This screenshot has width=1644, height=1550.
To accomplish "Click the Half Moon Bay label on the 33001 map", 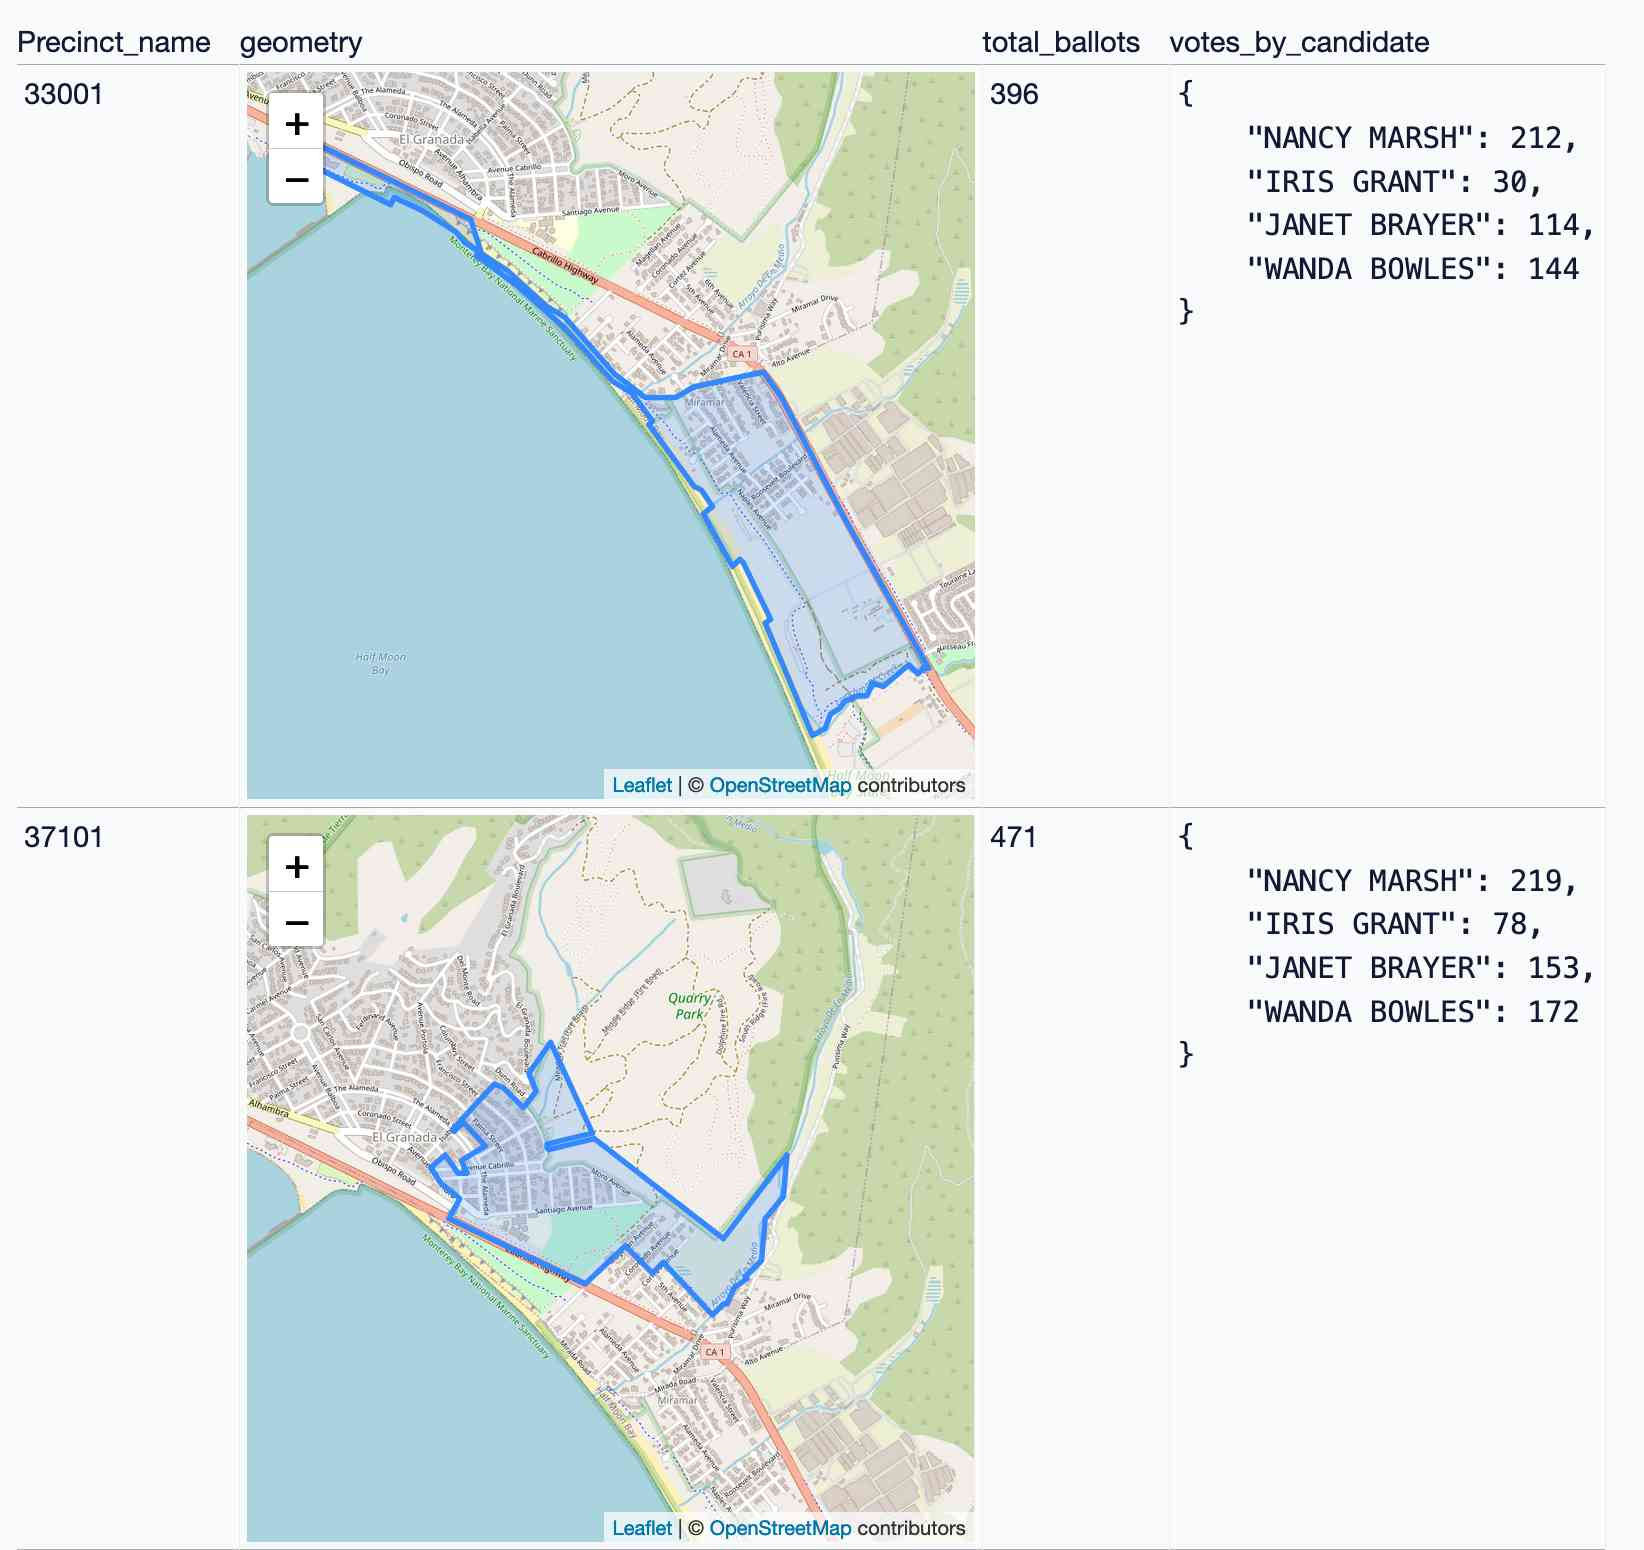I will [x=380, y=663].
